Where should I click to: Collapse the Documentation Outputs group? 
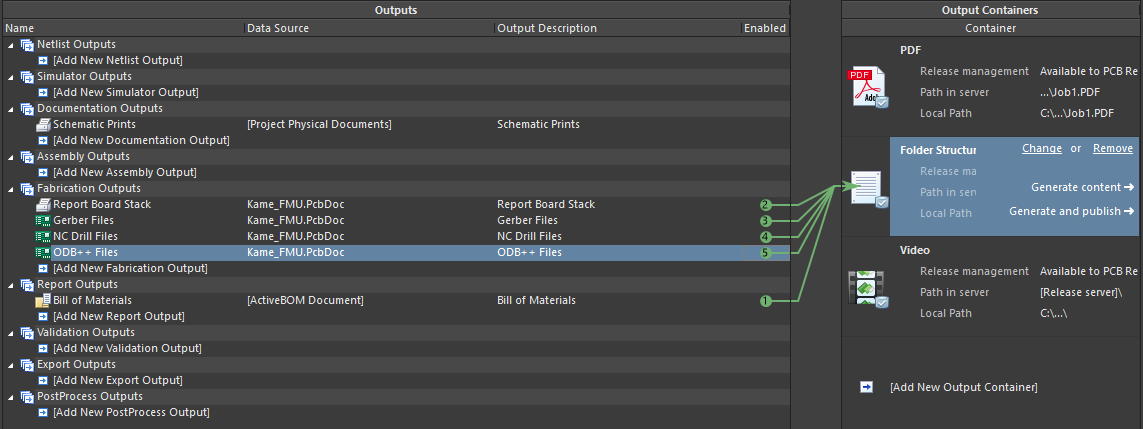point(10,109)
